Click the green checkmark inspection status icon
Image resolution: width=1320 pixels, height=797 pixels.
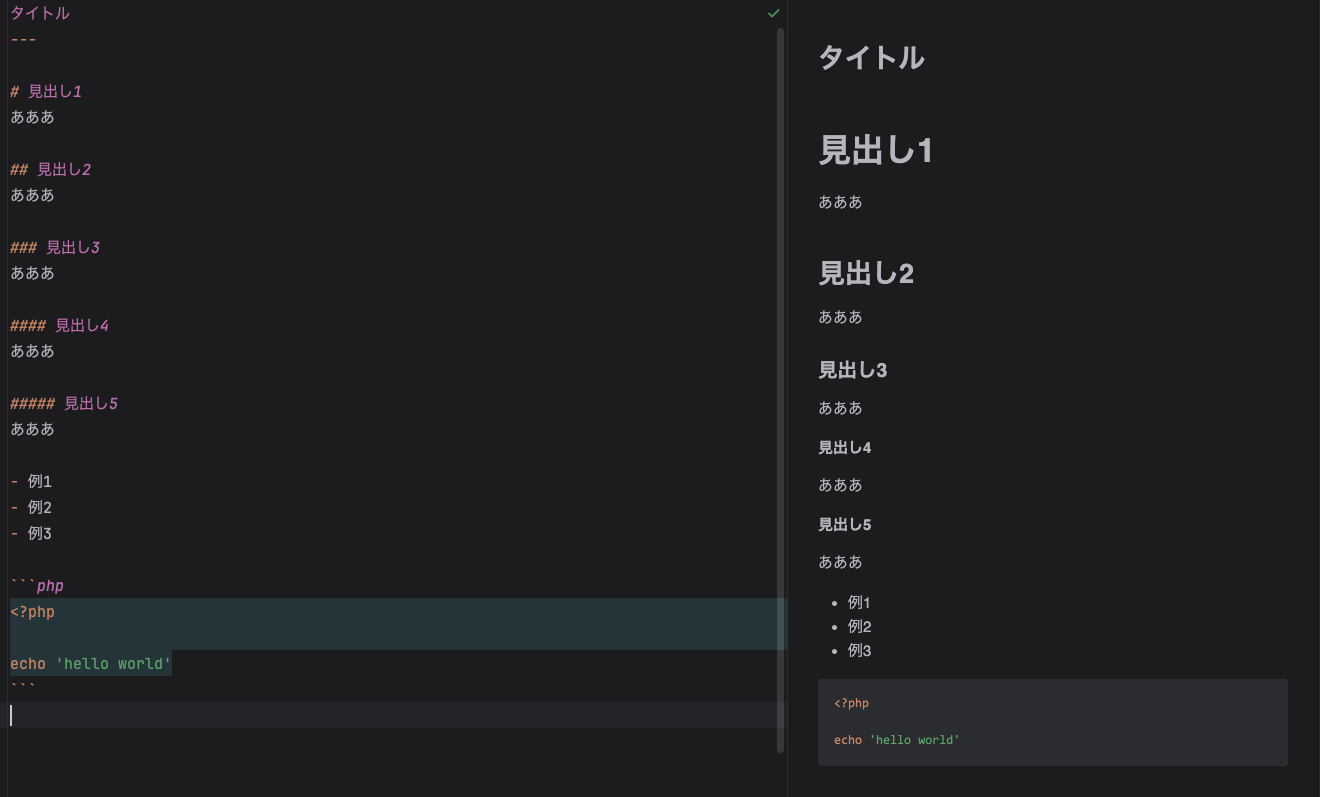coord(773,14)
